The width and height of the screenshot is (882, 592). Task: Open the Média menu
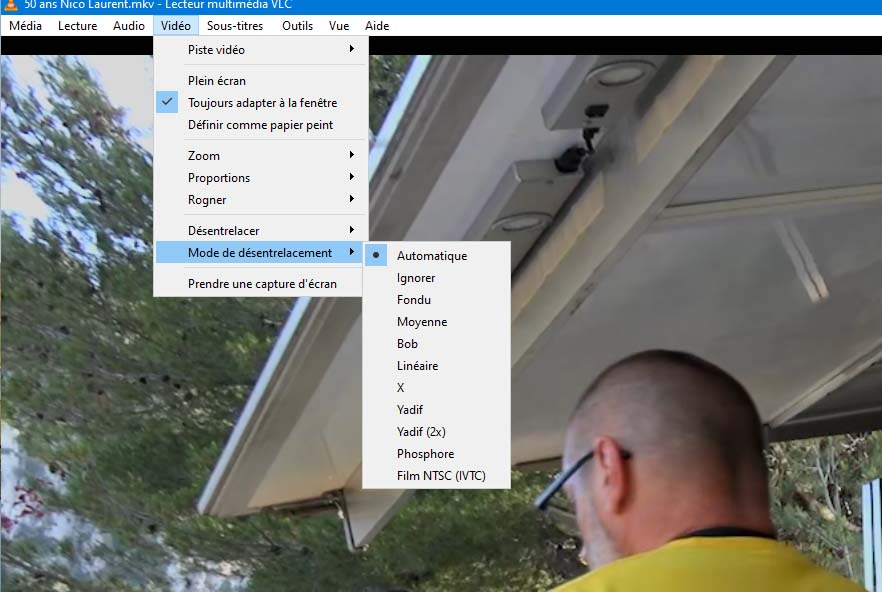25,26
